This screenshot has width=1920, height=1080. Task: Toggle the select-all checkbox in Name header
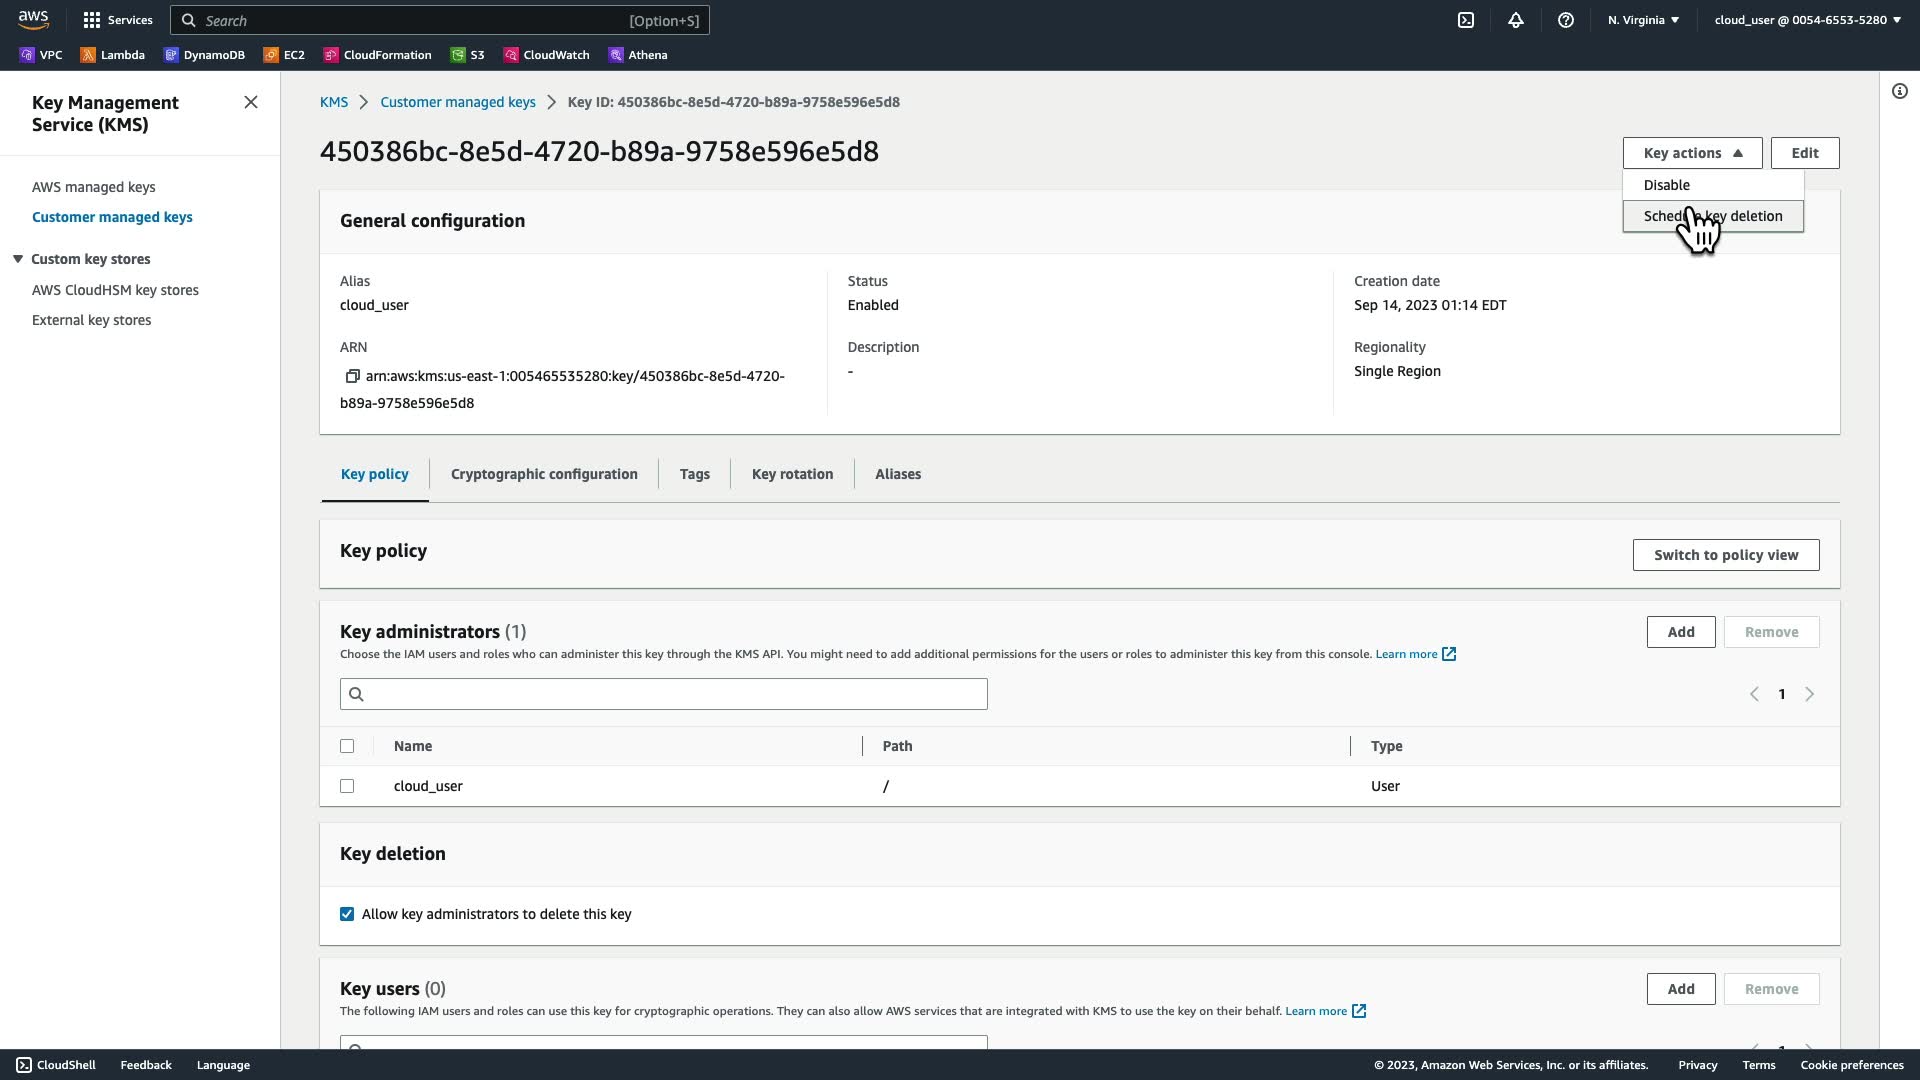tap(347, 746)
